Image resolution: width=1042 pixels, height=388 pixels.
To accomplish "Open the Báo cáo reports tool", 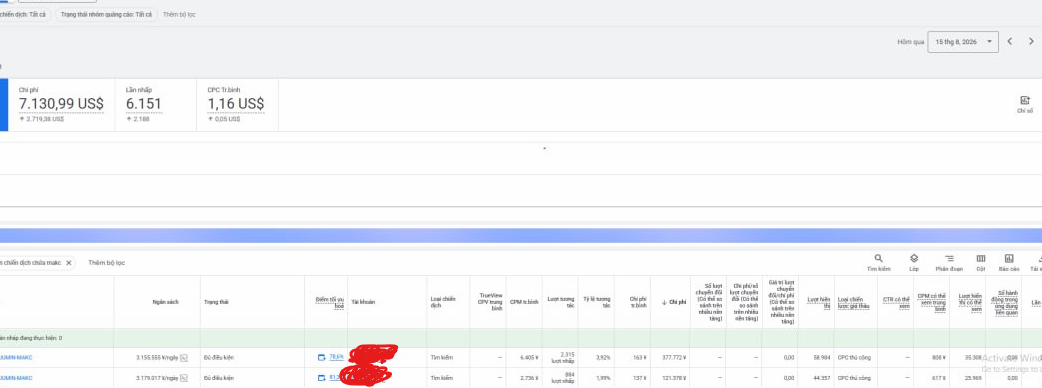I will (1009, 262).
